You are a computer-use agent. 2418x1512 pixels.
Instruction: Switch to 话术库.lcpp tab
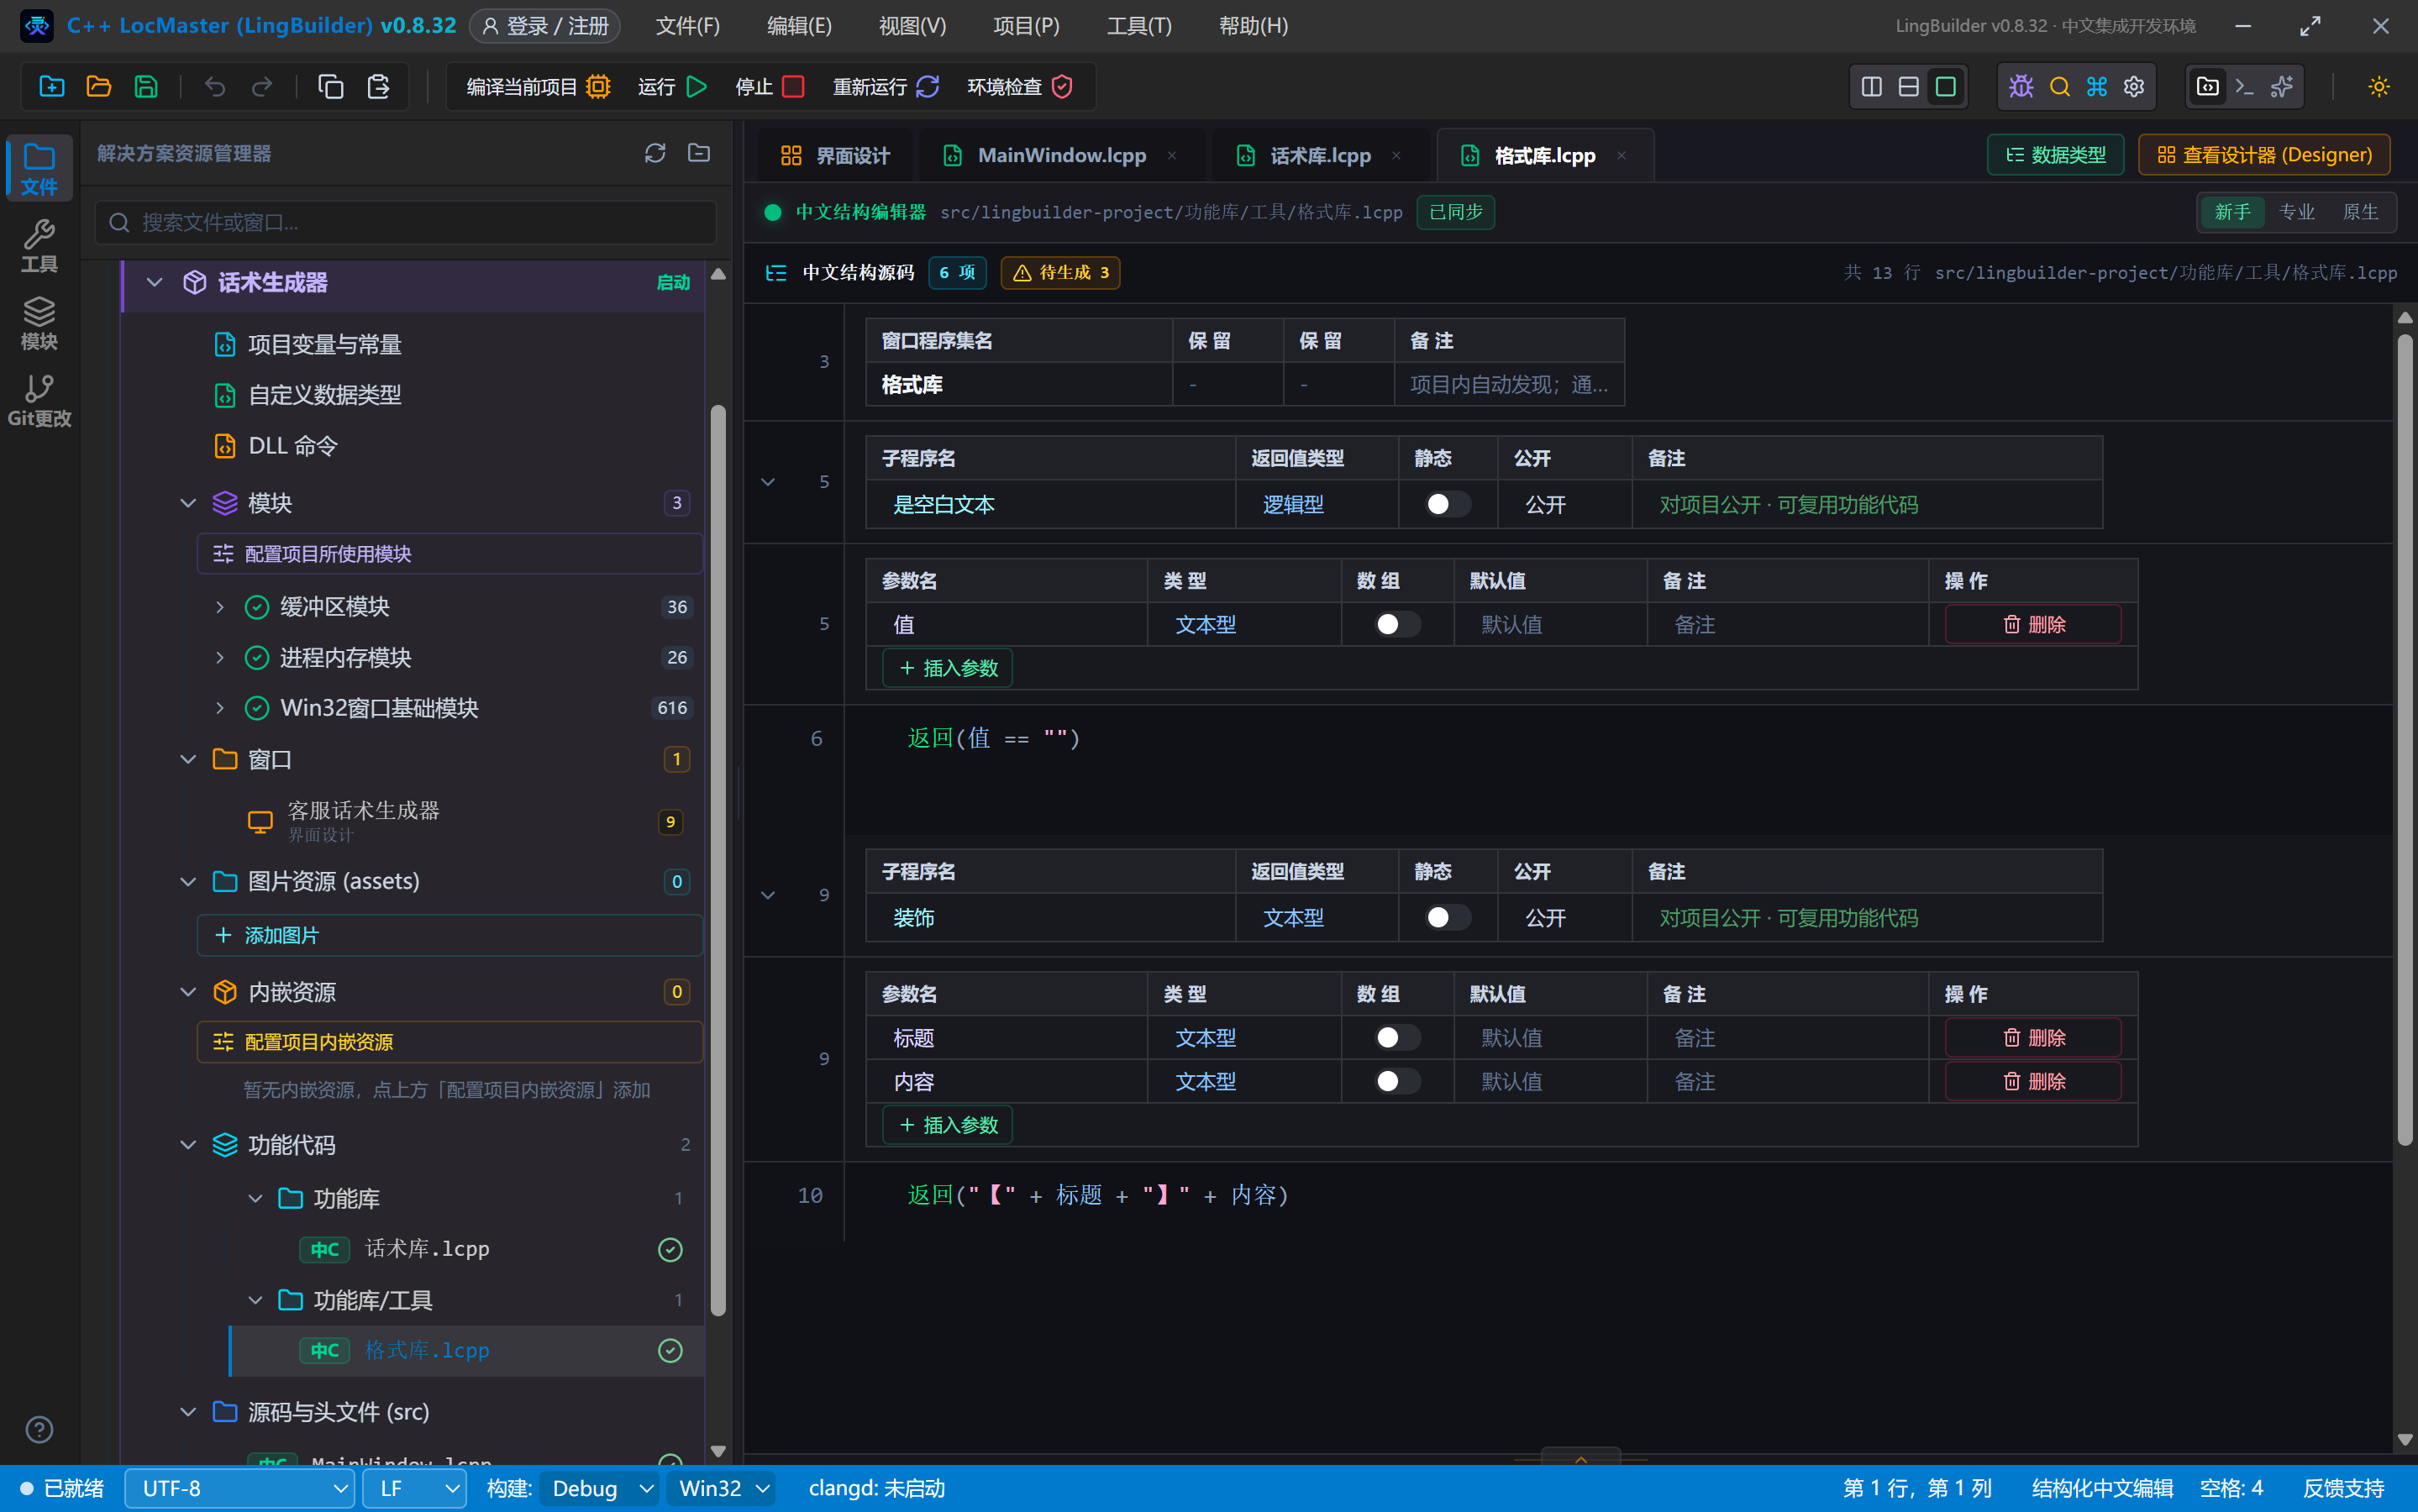1320,155
